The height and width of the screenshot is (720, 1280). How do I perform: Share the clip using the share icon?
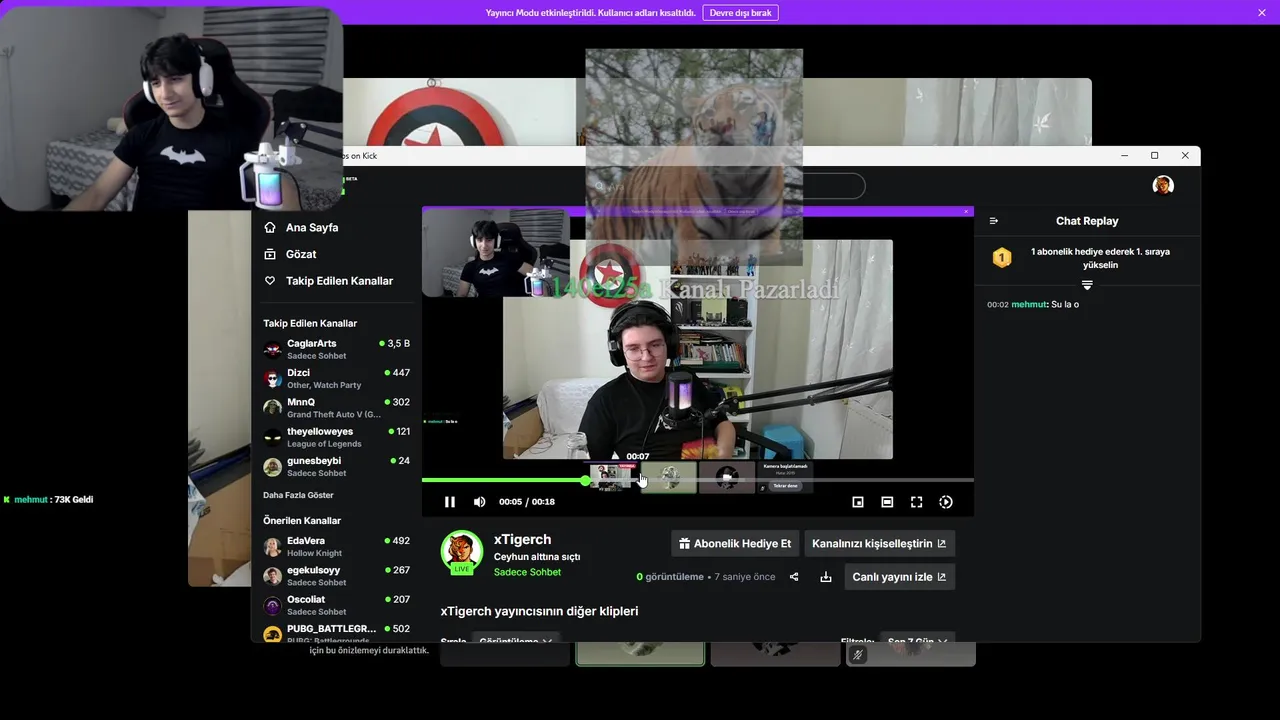pos(794,577)
